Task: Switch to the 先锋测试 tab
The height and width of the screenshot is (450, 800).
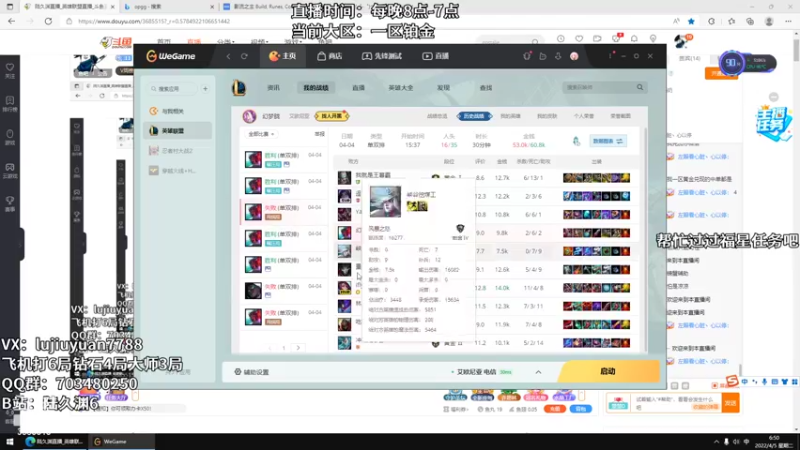Action: pos(382,56)
